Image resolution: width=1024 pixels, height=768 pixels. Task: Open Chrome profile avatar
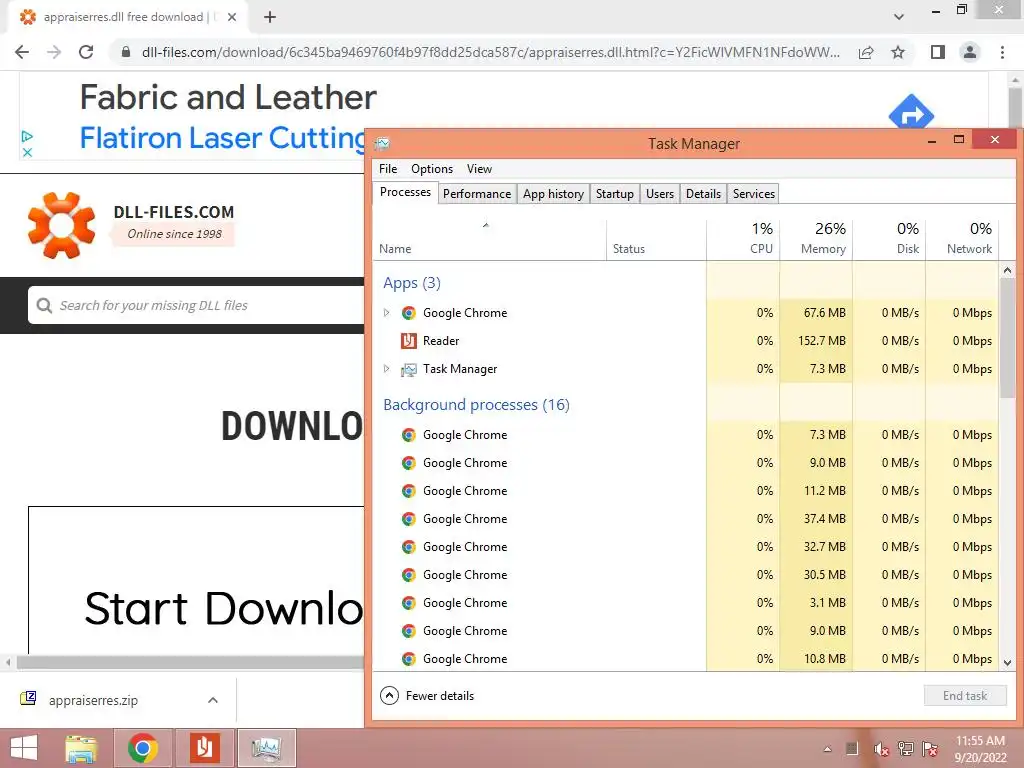coord(970,52)
